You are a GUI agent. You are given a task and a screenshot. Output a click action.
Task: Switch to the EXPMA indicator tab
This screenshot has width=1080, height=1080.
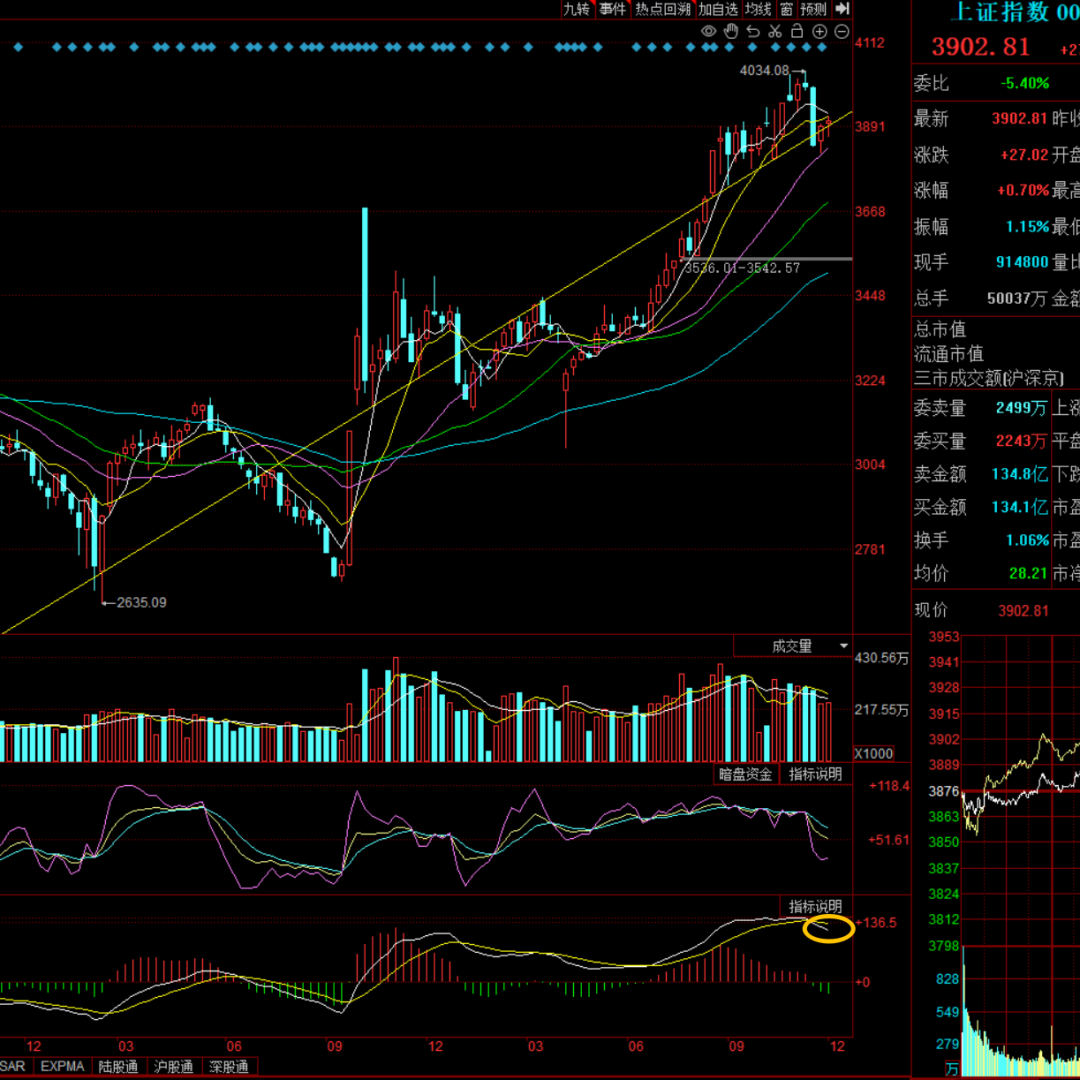[63, 1067]
